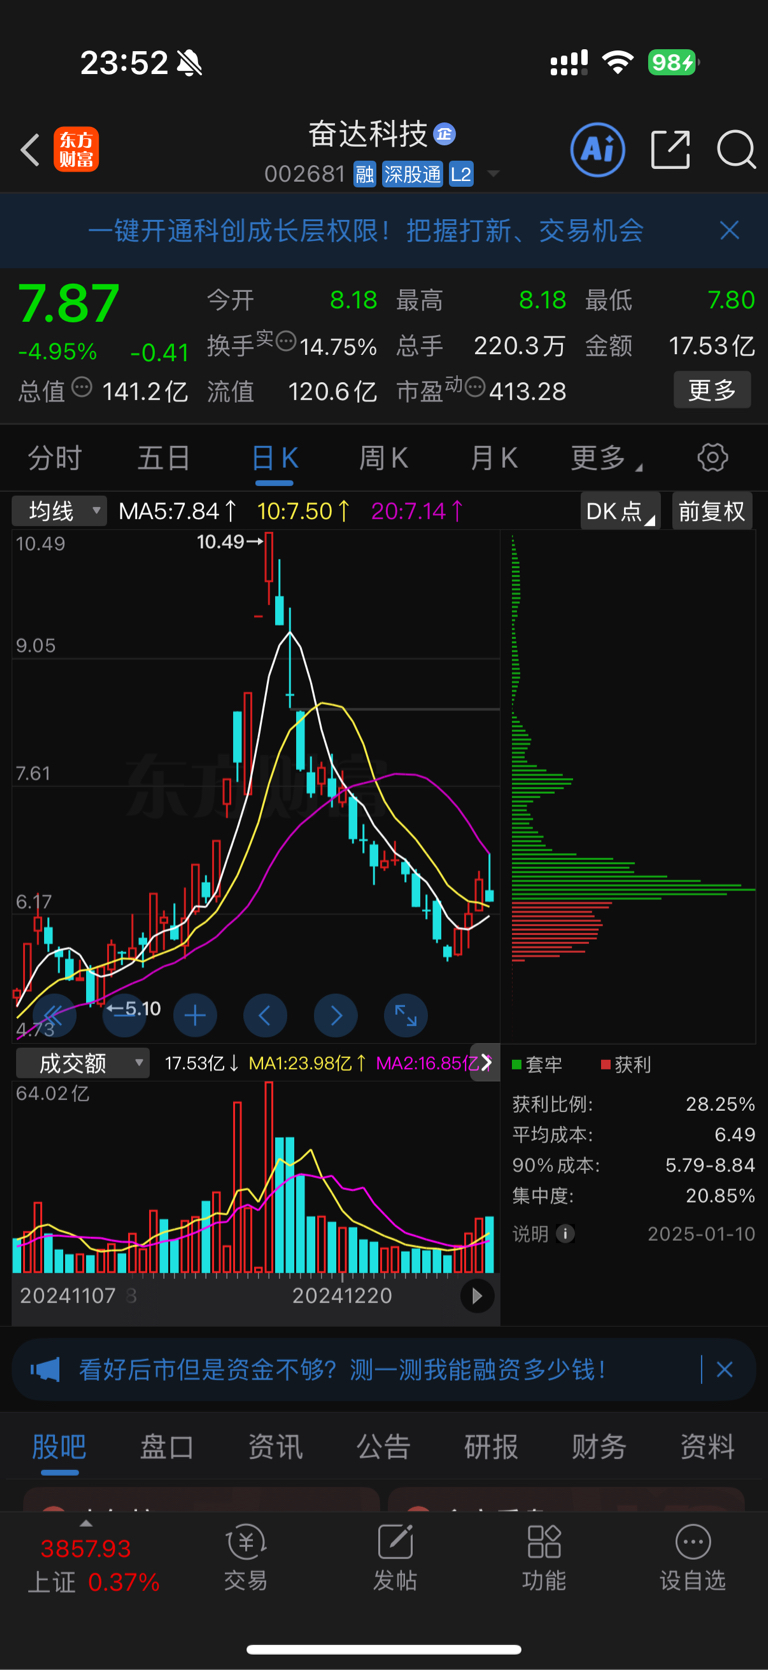Image resolution: width=768 pixels, height=1670 pixels.
Task: Switch to the 盘口 tab
Action: click(x=167, y=1447)
